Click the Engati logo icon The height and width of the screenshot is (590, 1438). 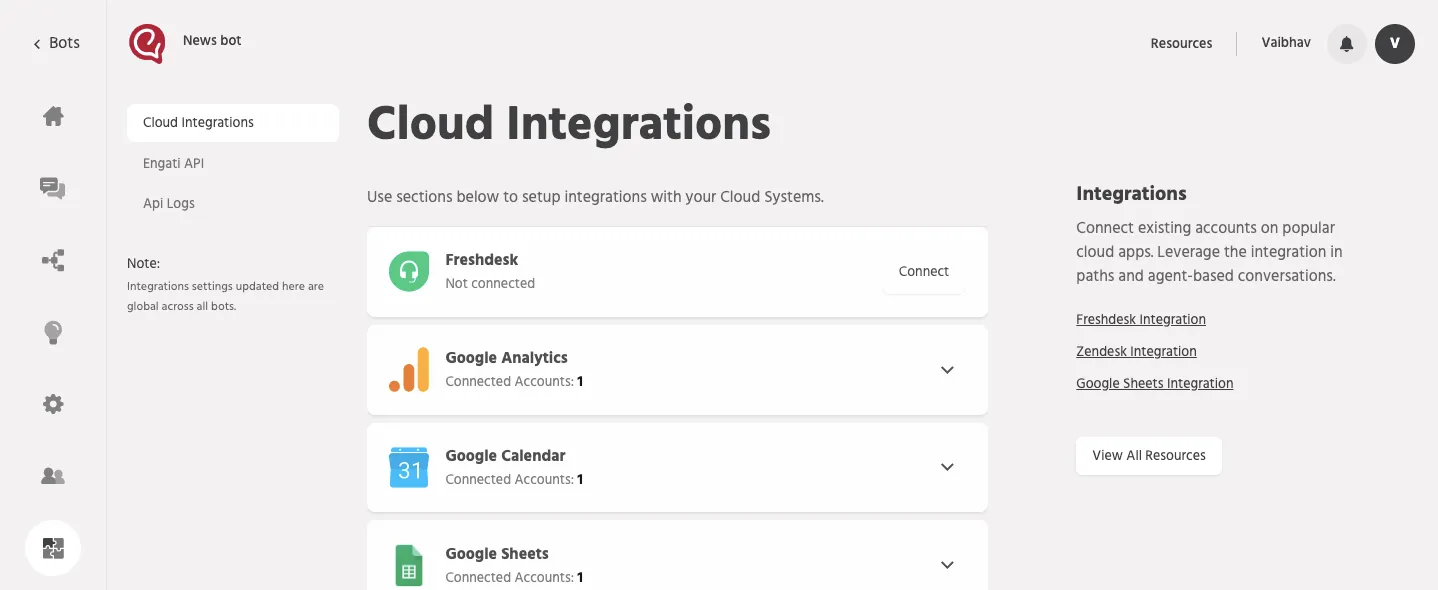(147, 43)
